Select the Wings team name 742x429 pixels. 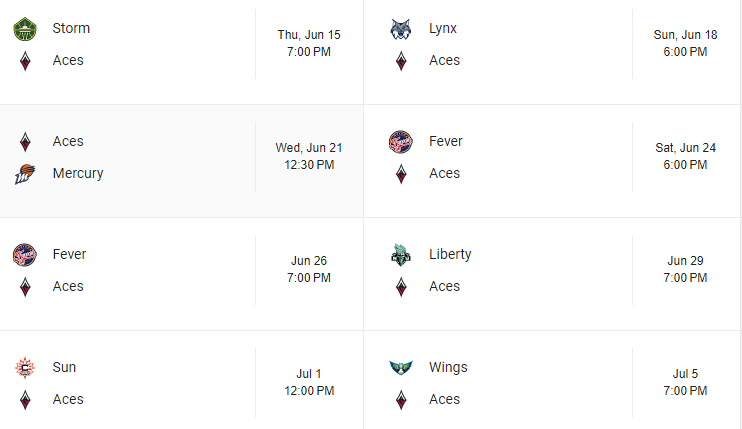coord(448,367)
